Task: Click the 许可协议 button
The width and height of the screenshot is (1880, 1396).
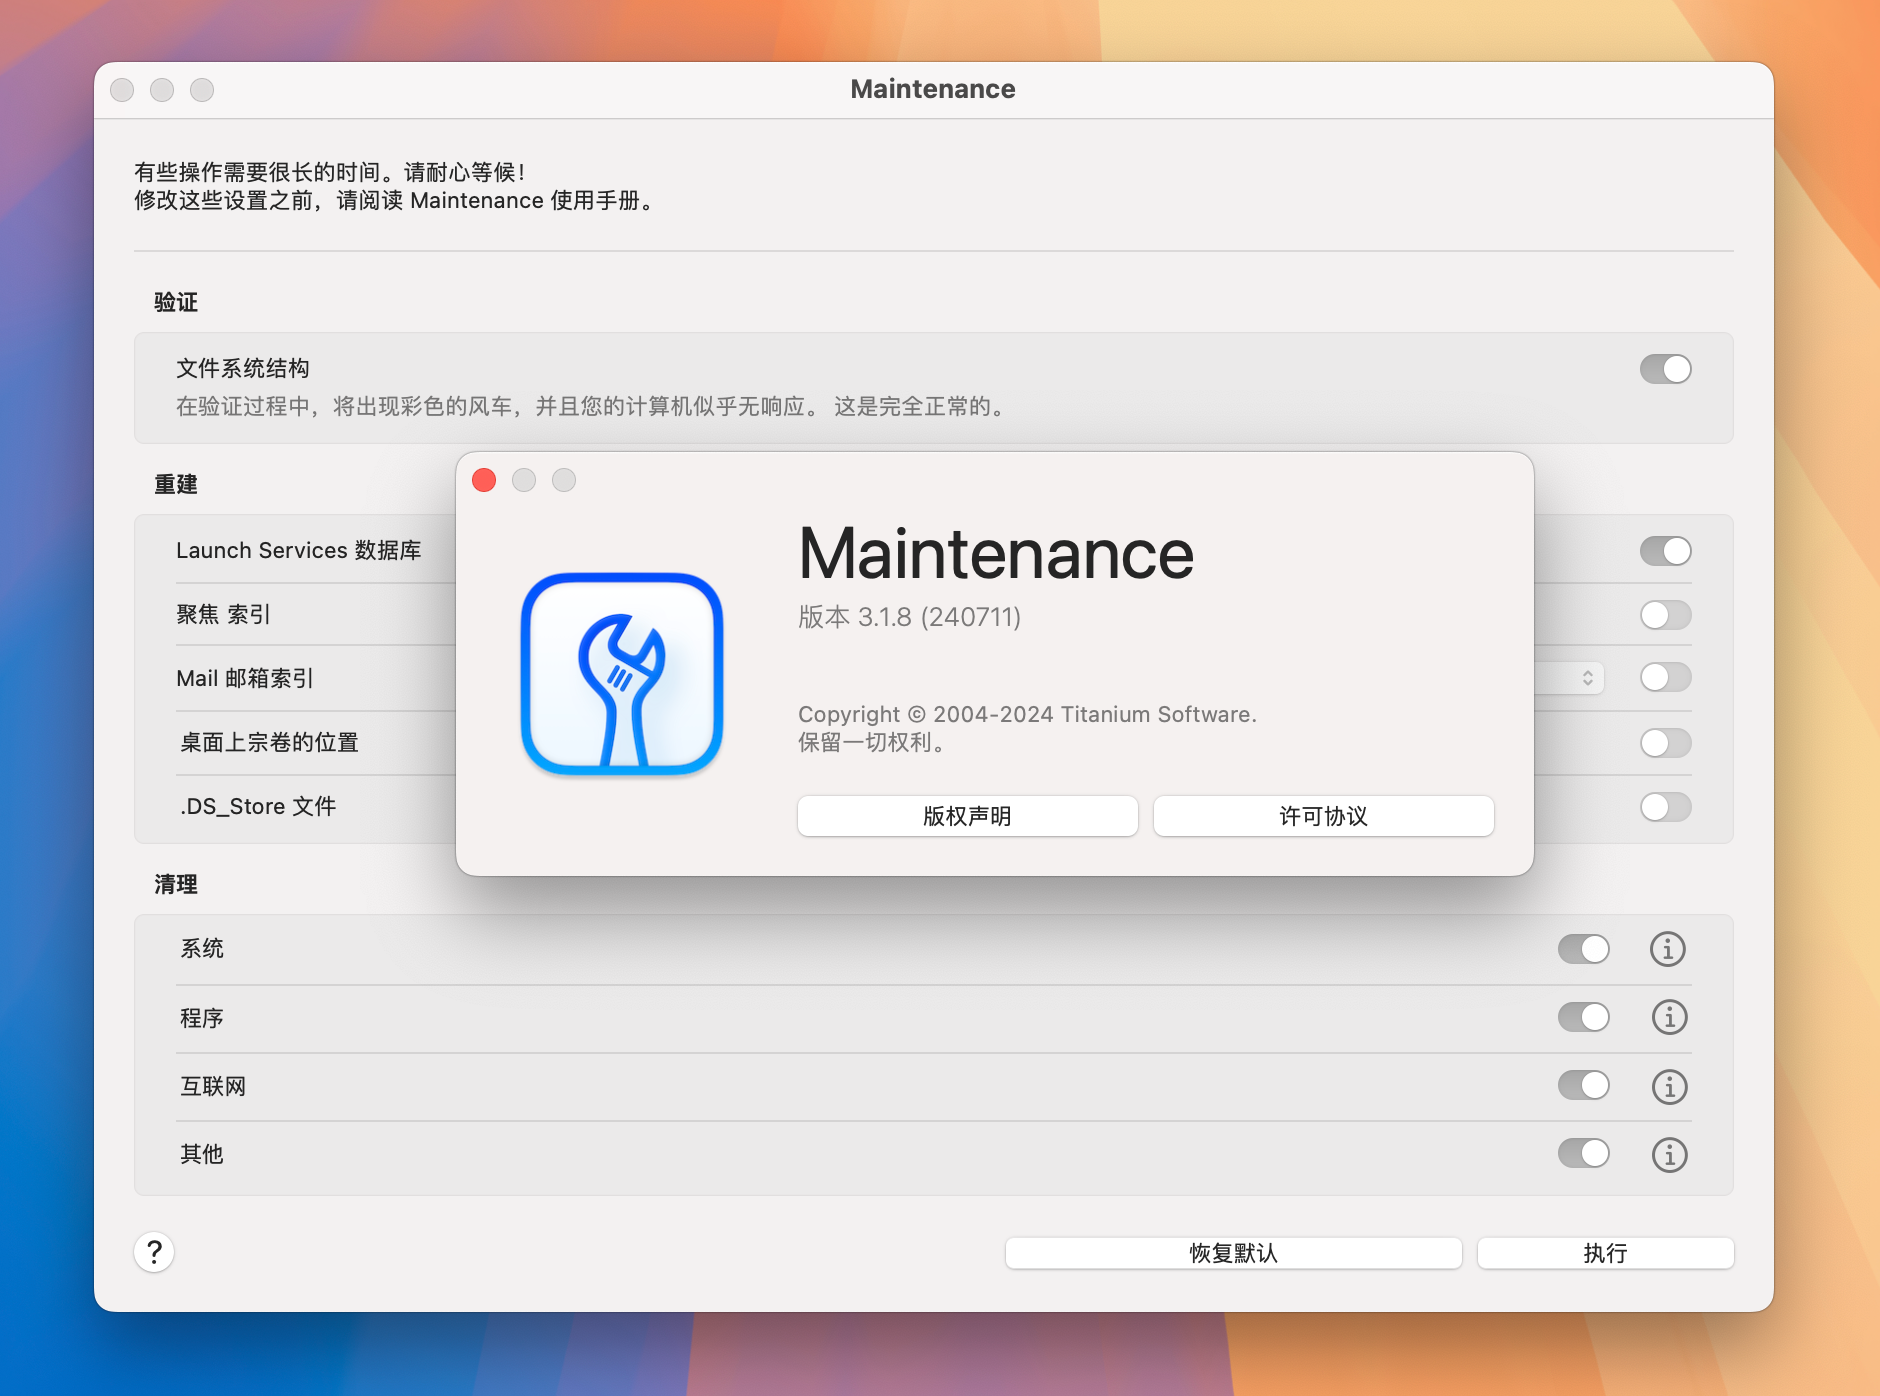Action: (1323, 816)
